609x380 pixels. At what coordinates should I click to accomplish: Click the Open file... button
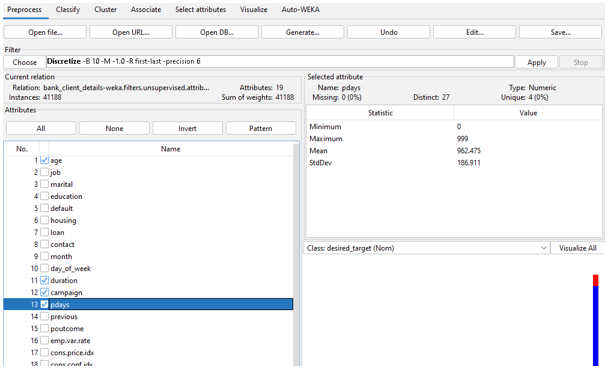coord(45,32)
